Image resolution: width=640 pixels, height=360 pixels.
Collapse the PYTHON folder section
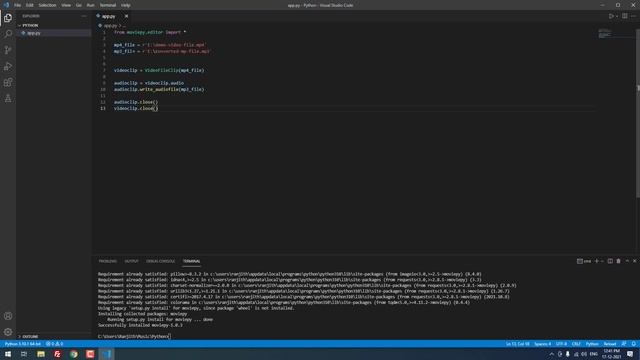click(x=30, y=25)
